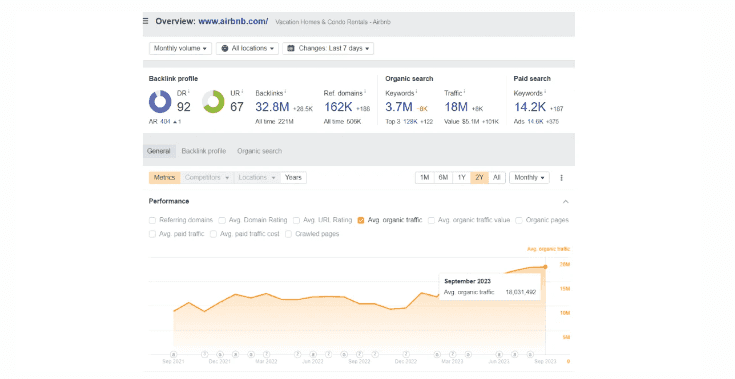Open the hamburger menu beside Overview
The height and width of the screenshot is (379, 735).
pyautogui.click(x=146, y=21)
